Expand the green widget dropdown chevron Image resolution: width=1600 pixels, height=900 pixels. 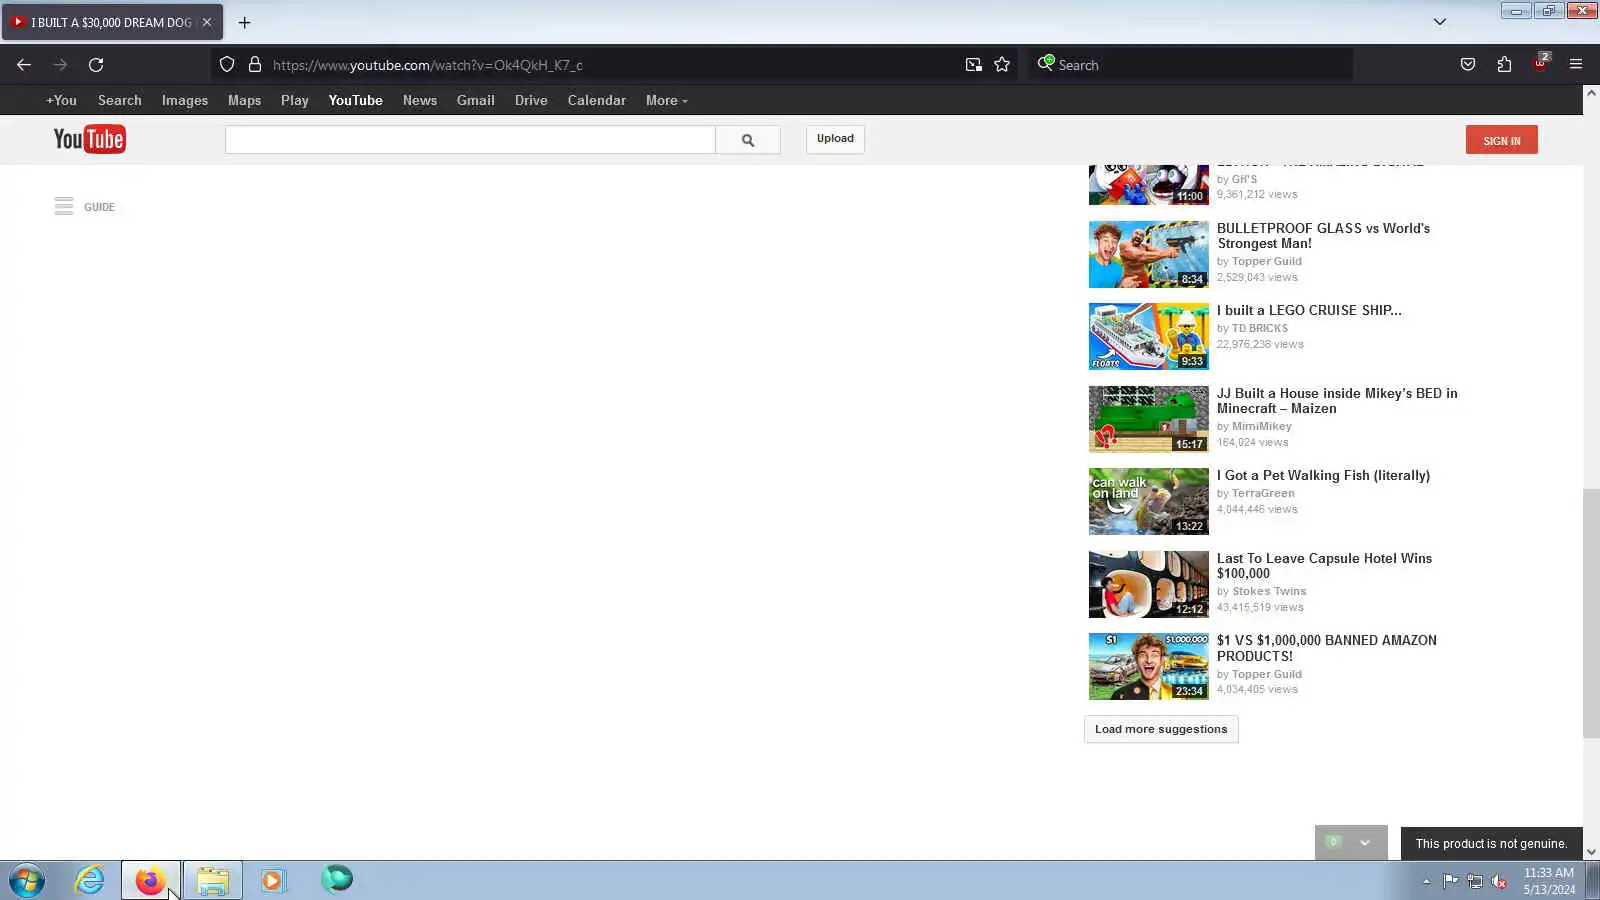coord(1365,843)
